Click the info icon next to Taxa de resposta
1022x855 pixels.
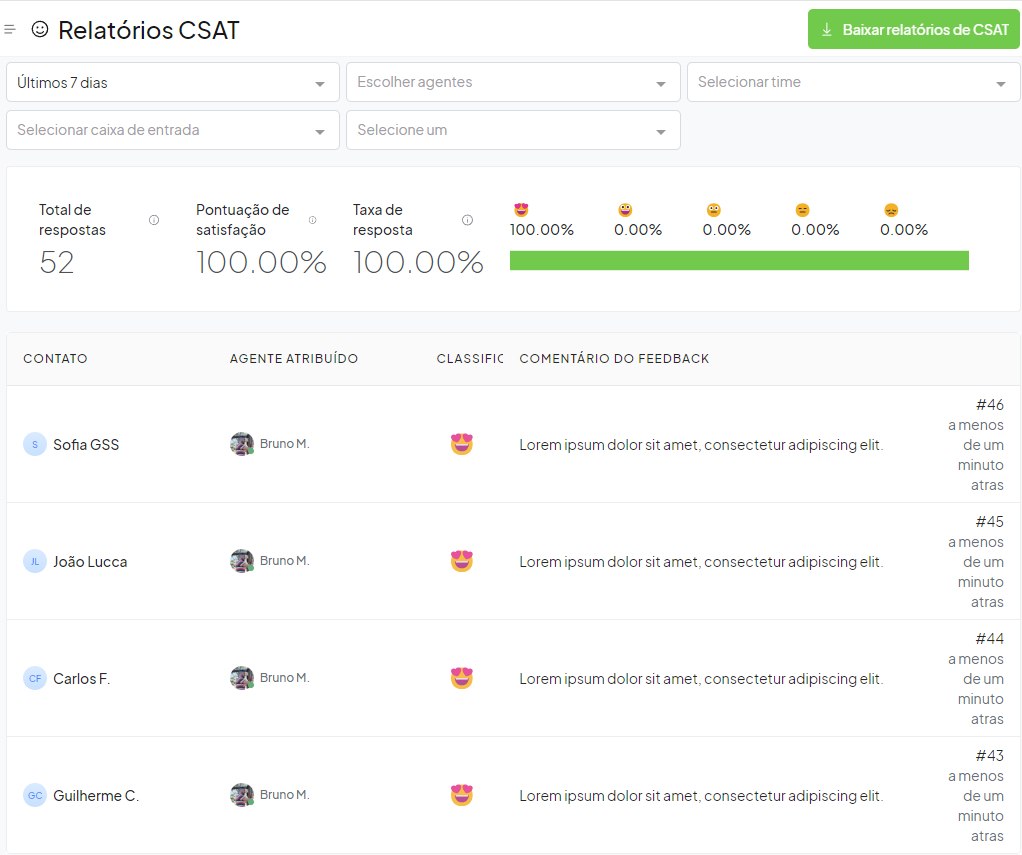click(467, 220)
